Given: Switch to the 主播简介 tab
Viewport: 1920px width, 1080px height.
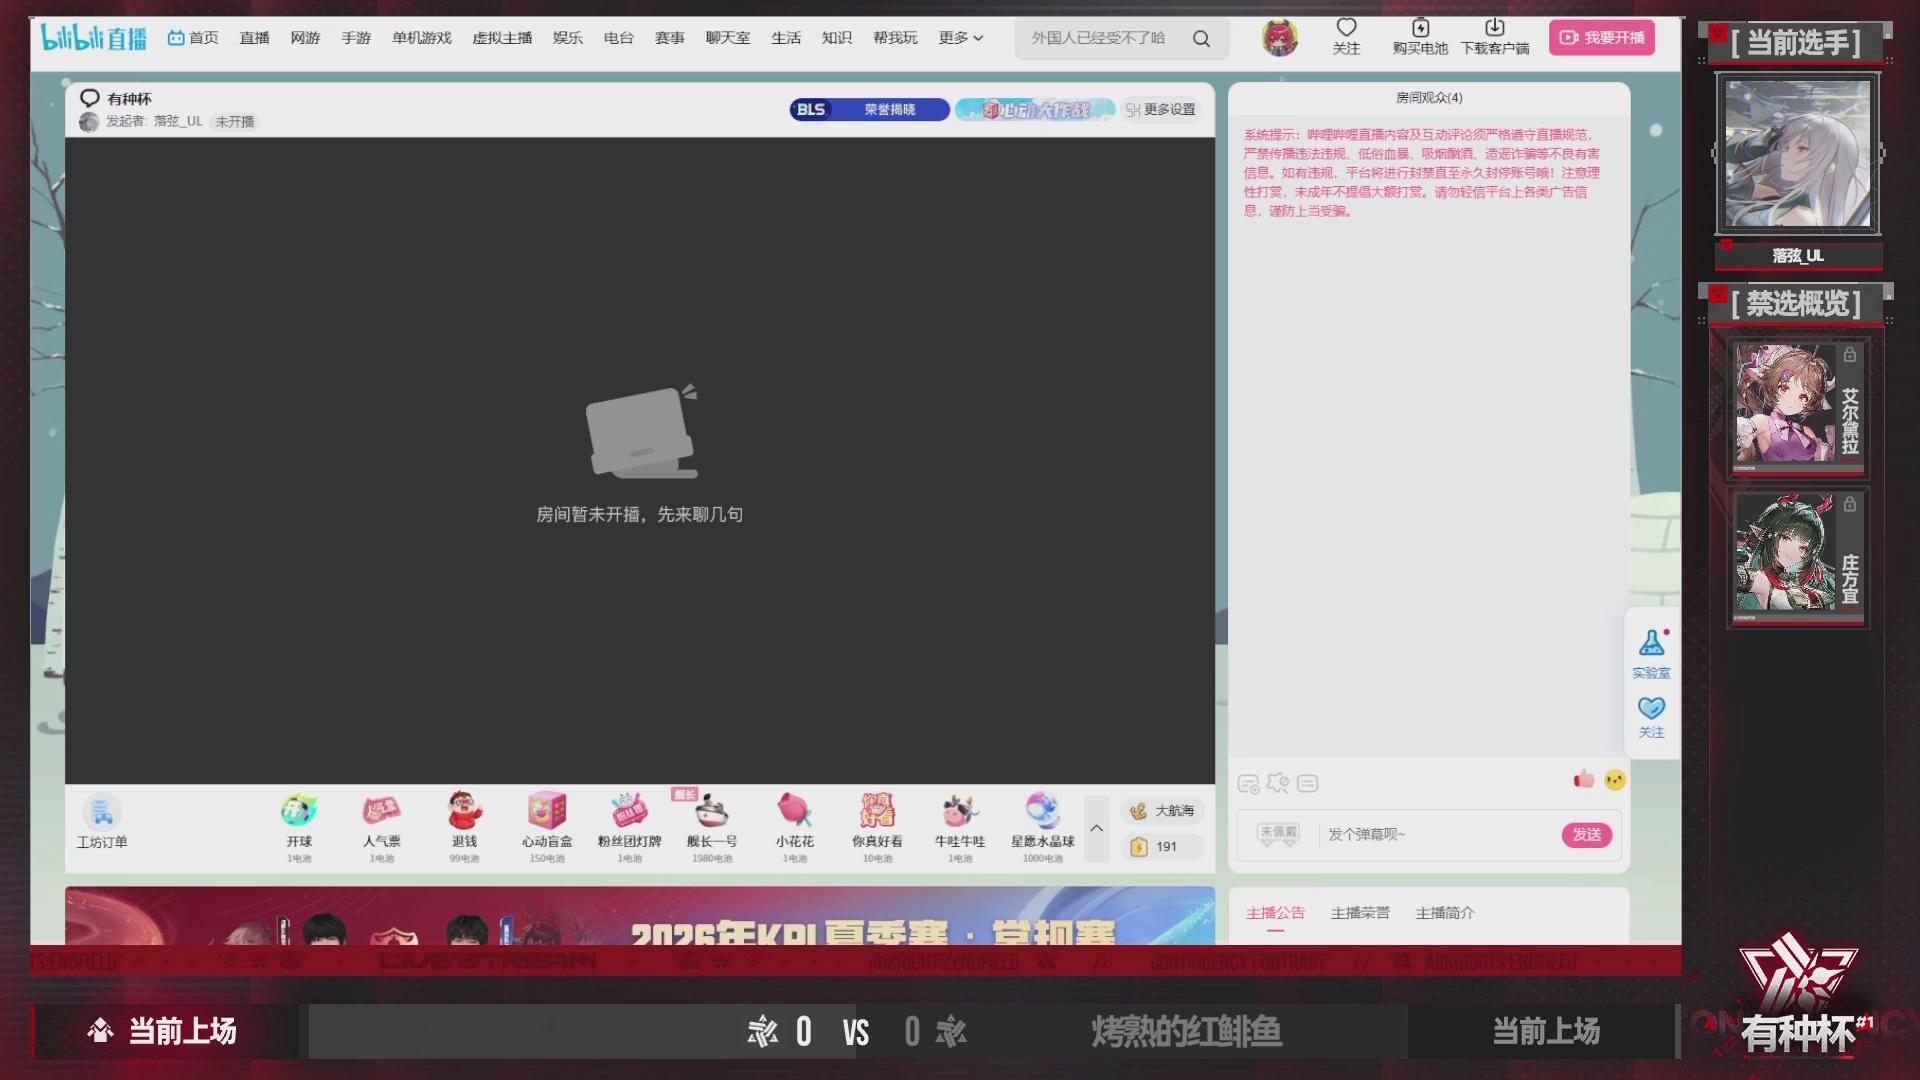Looking at the screenshot, I should click(1445, 912).
